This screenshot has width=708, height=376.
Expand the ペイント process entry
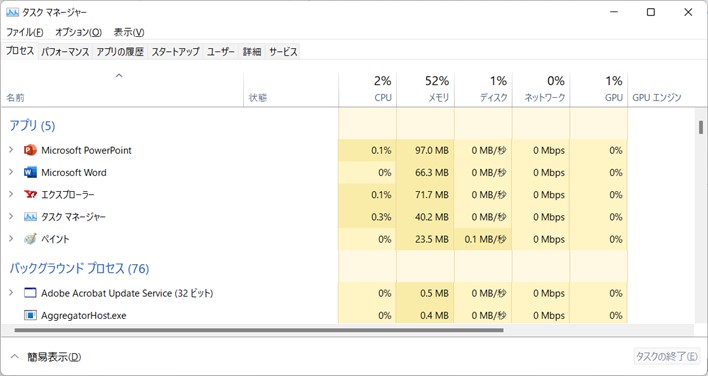click(11, 238)
